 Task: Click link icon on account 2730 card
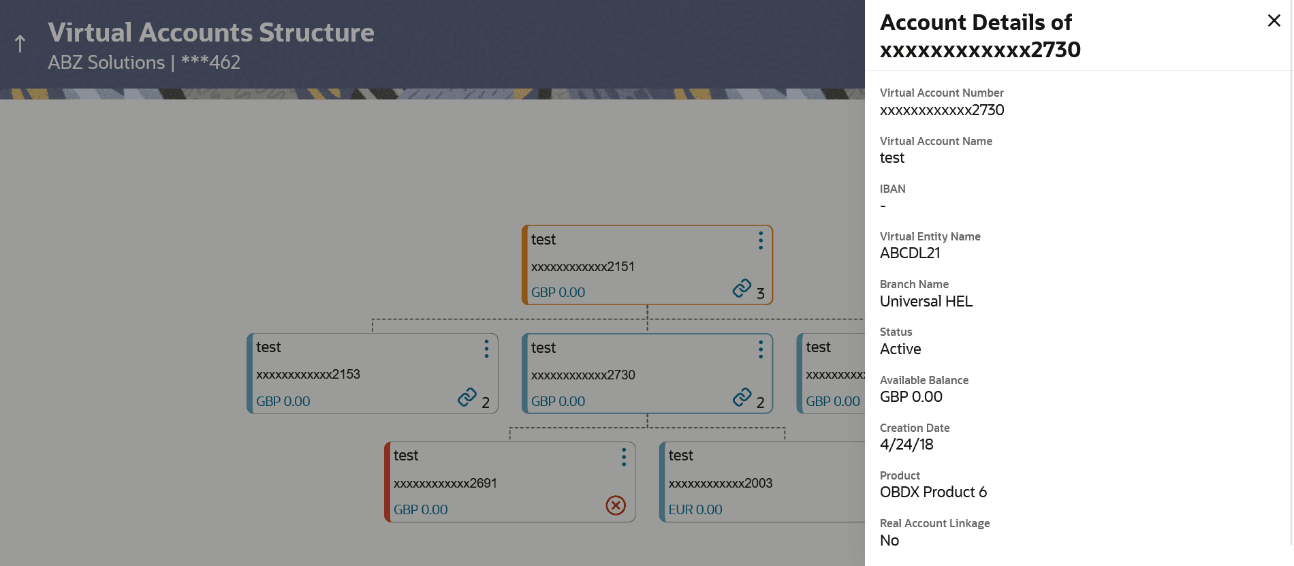click(741, 397)
